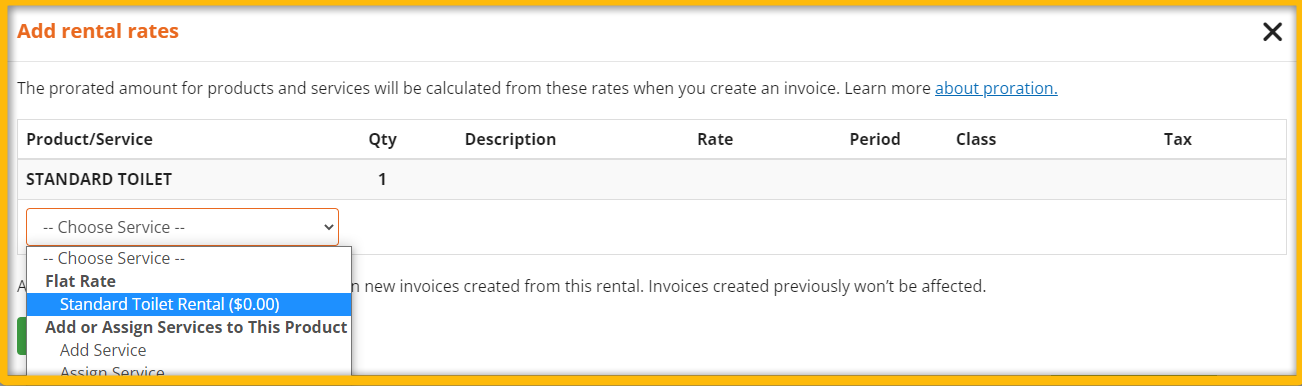Click the quantity value 1

[x=382, y=180]
